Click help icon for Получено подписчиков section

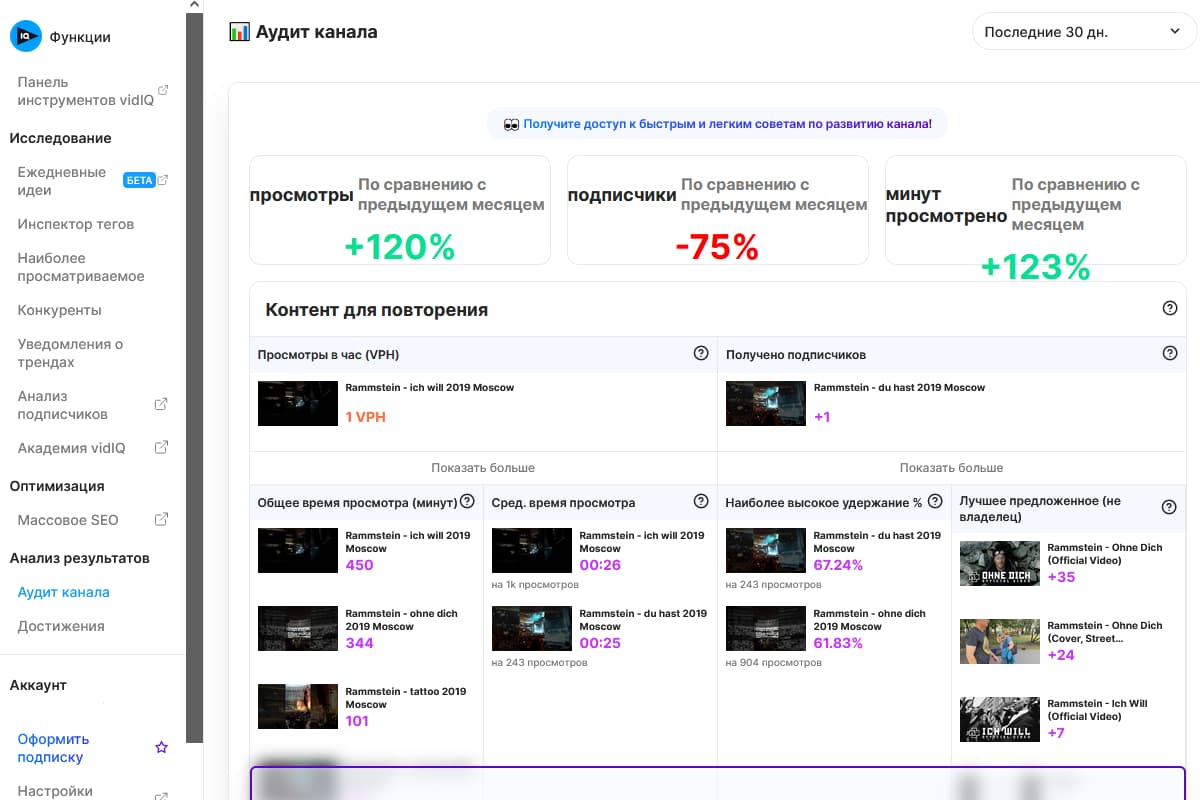[x=1169, y=352]
